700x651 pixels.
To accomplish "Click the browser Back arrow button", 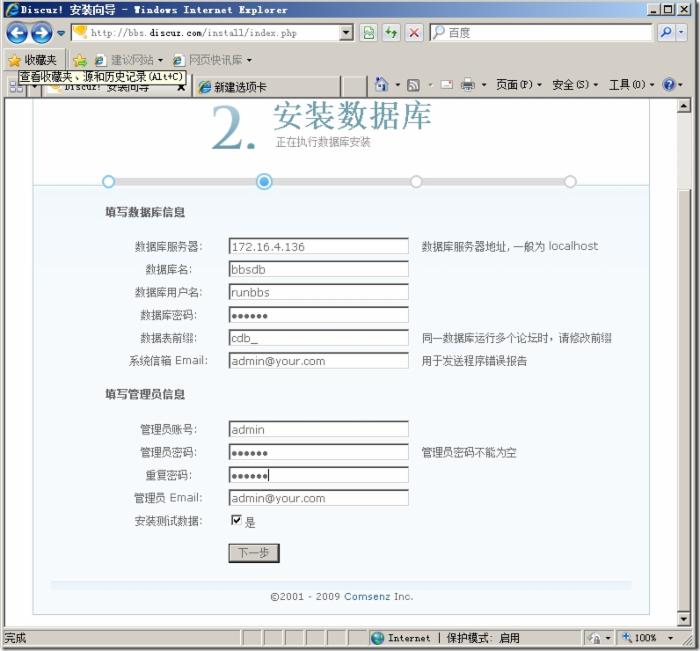I will (17, 33).
